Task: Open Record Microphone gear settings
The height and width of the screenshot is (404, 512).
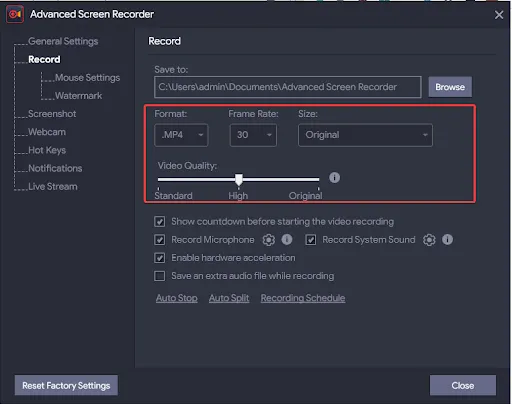Action: point(269,240)
